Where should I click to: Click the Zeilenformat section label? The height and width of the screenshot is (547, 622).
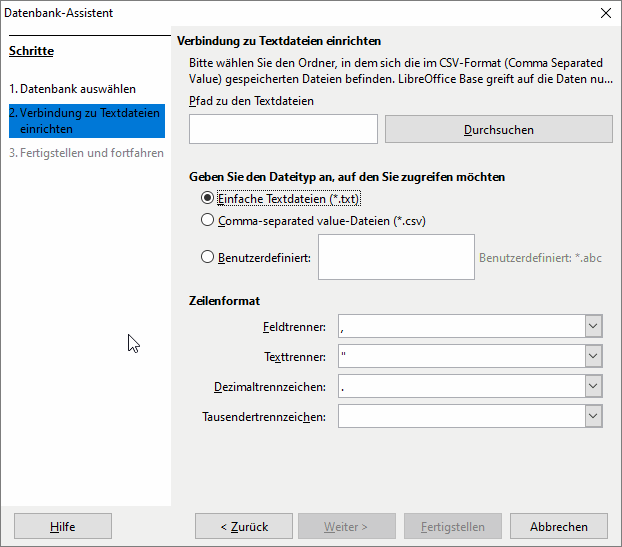click(224, 301)
